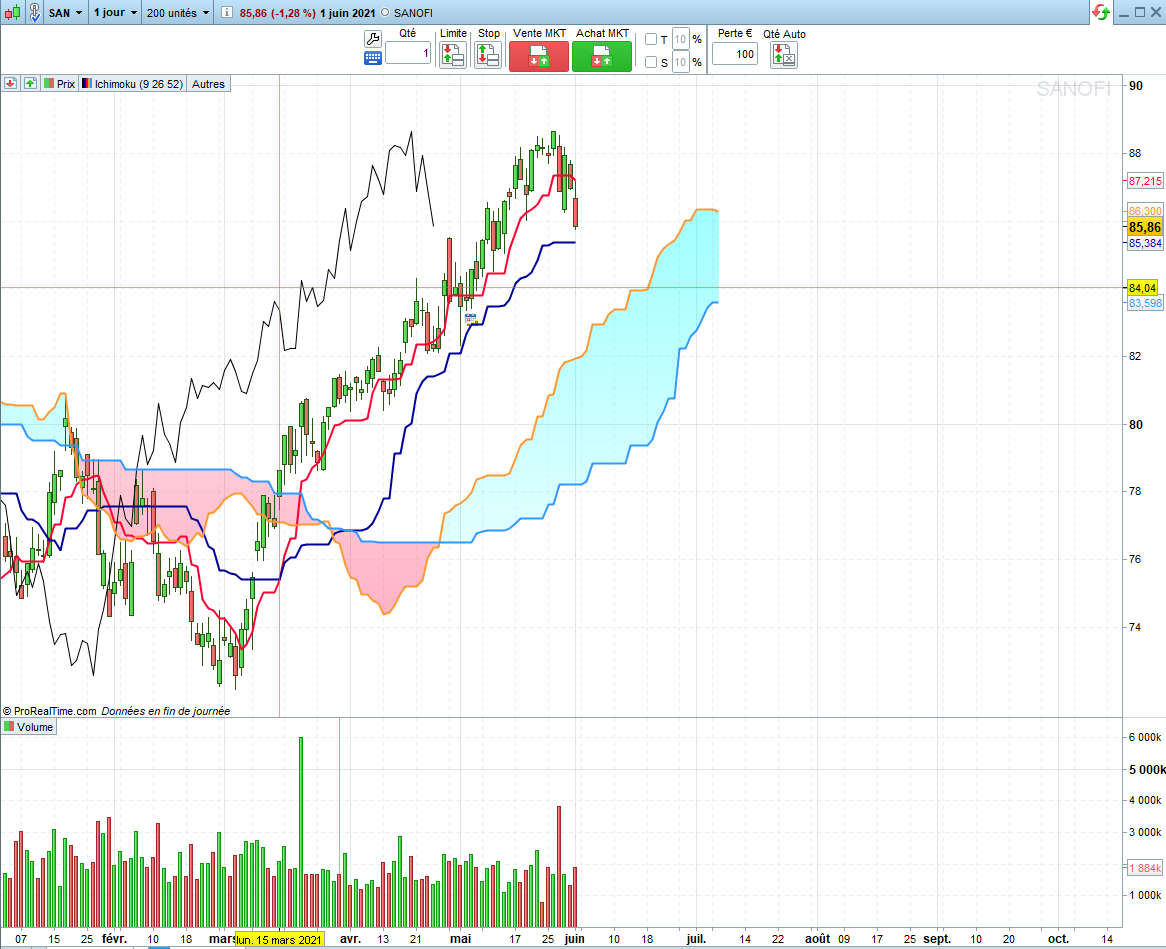The width and height of the screenshot is (1166, 949).
Task: Focus the Perte € loss input field
Action: (735, 54)
